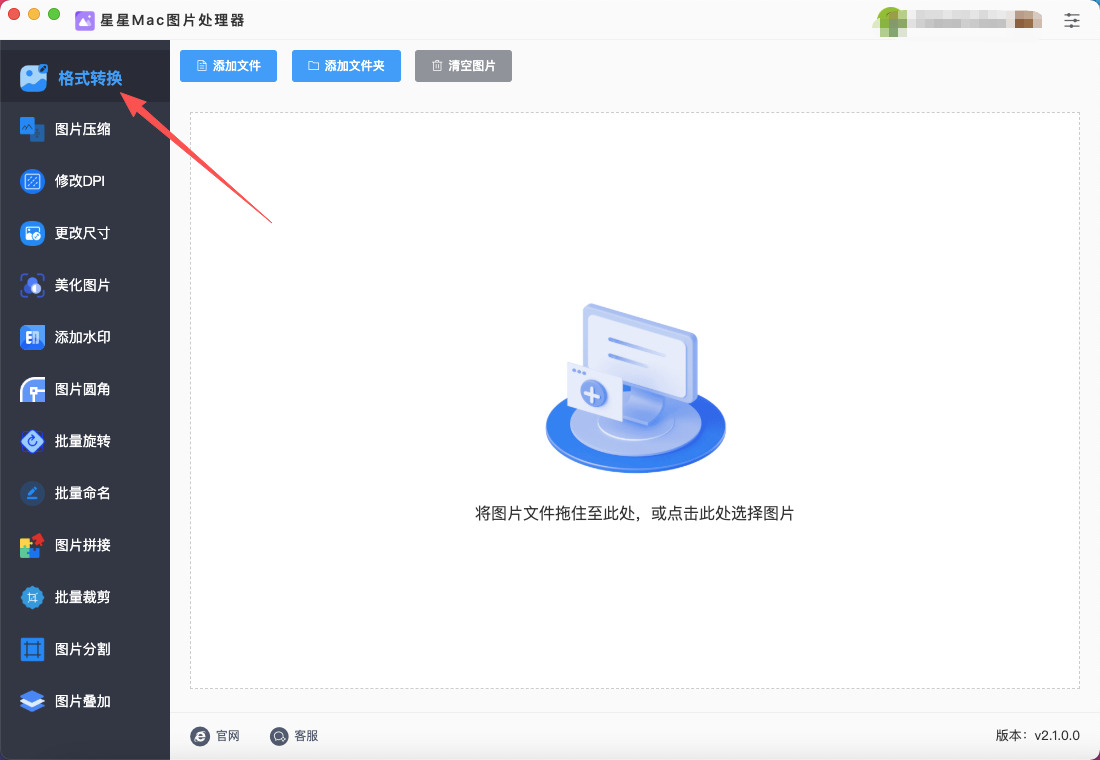The height and width of the screenshot is (760, 1100).
Task: Click the monitor plus illustration to choose images
Action: [x=635, y=388]
